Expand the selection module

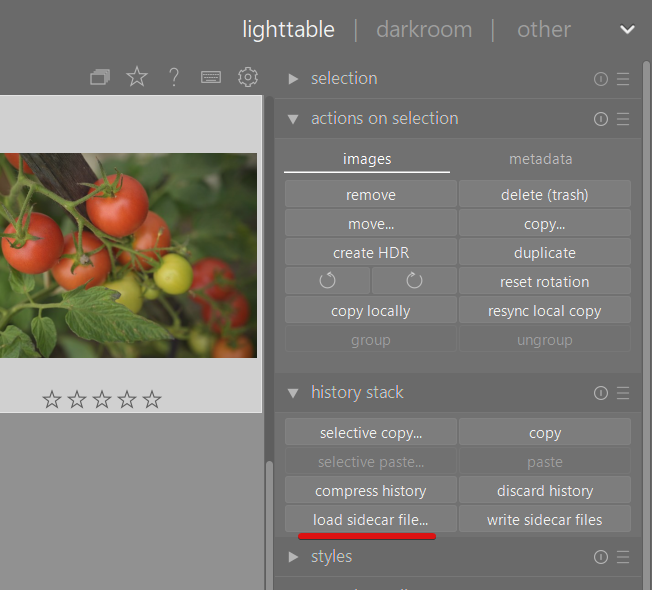coord(293,79)
